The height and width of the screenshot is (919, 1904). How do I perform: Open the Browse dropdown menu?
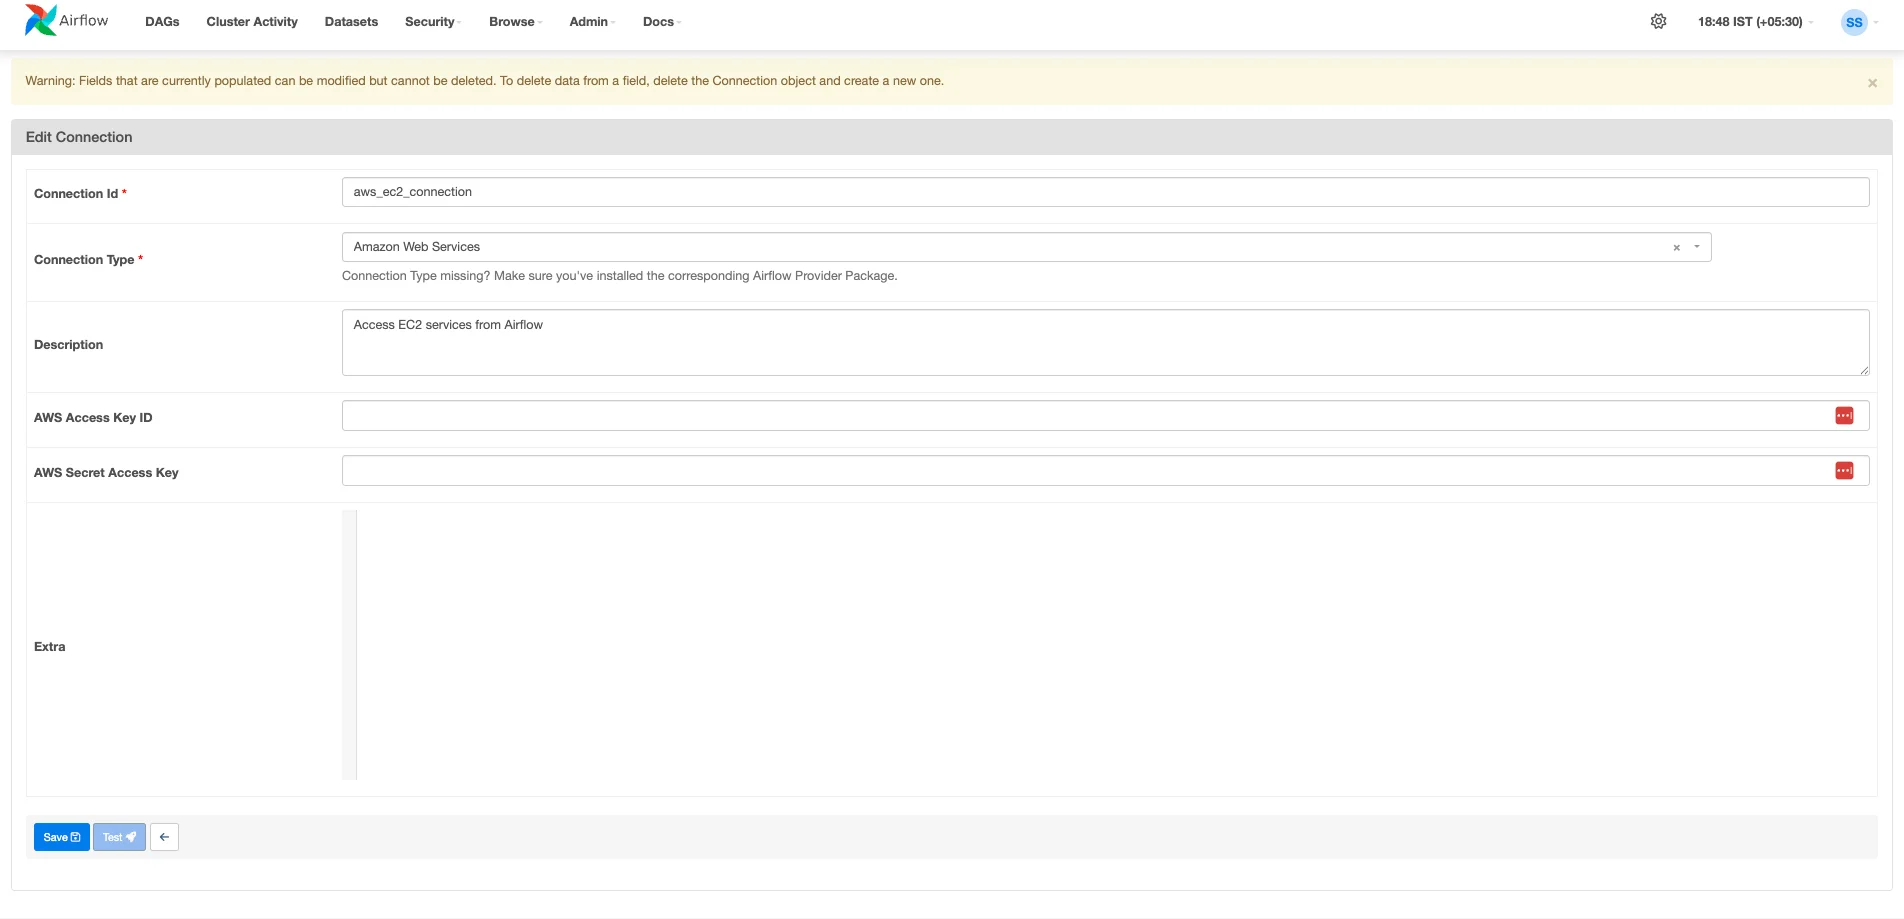[x=514, y=22]
